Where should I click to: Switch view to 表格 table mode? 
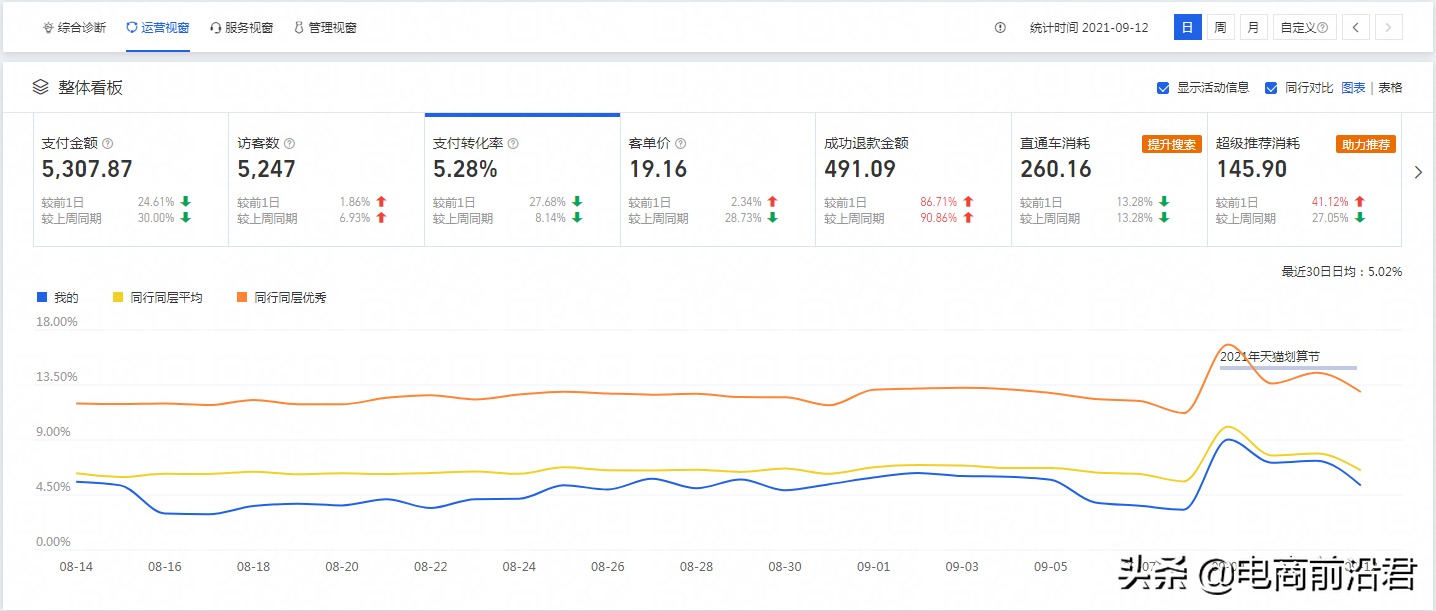[x=1389, y=87]
